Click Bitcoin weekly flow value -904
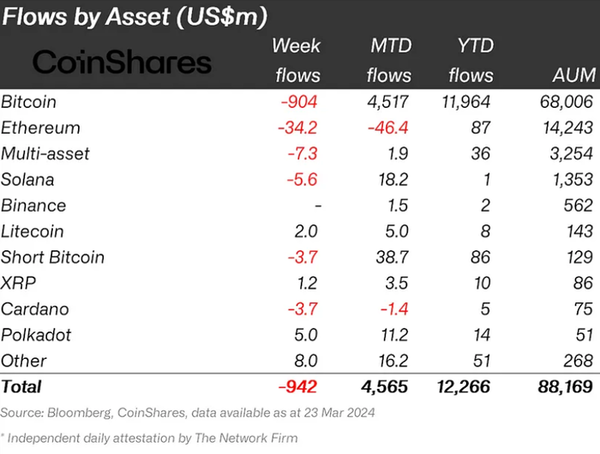Image resolution: width=600 pixels, height=454 pixels. (x=299, y=102)
